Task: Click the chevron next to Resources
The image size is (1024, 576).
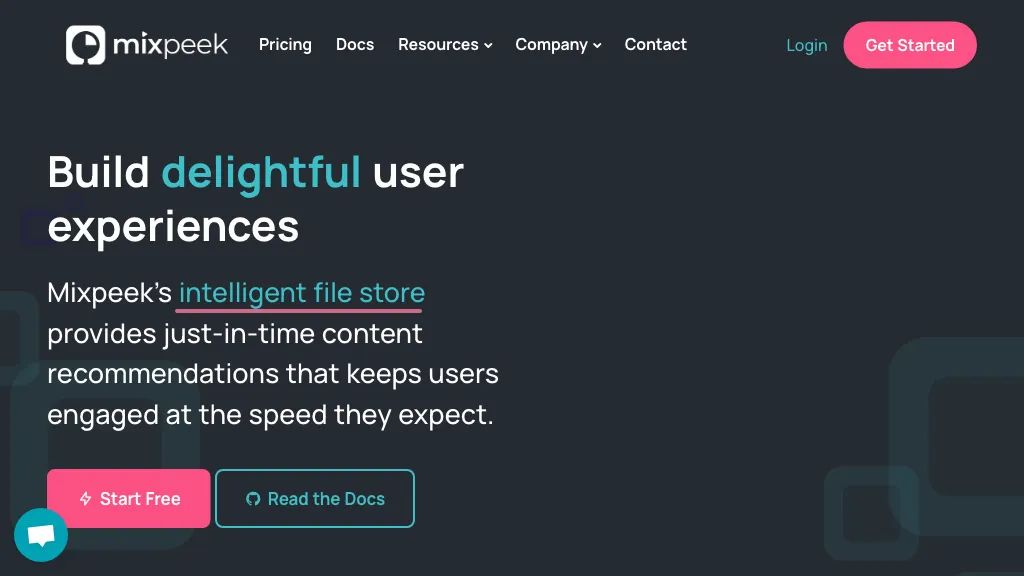Action: (488, 46)
